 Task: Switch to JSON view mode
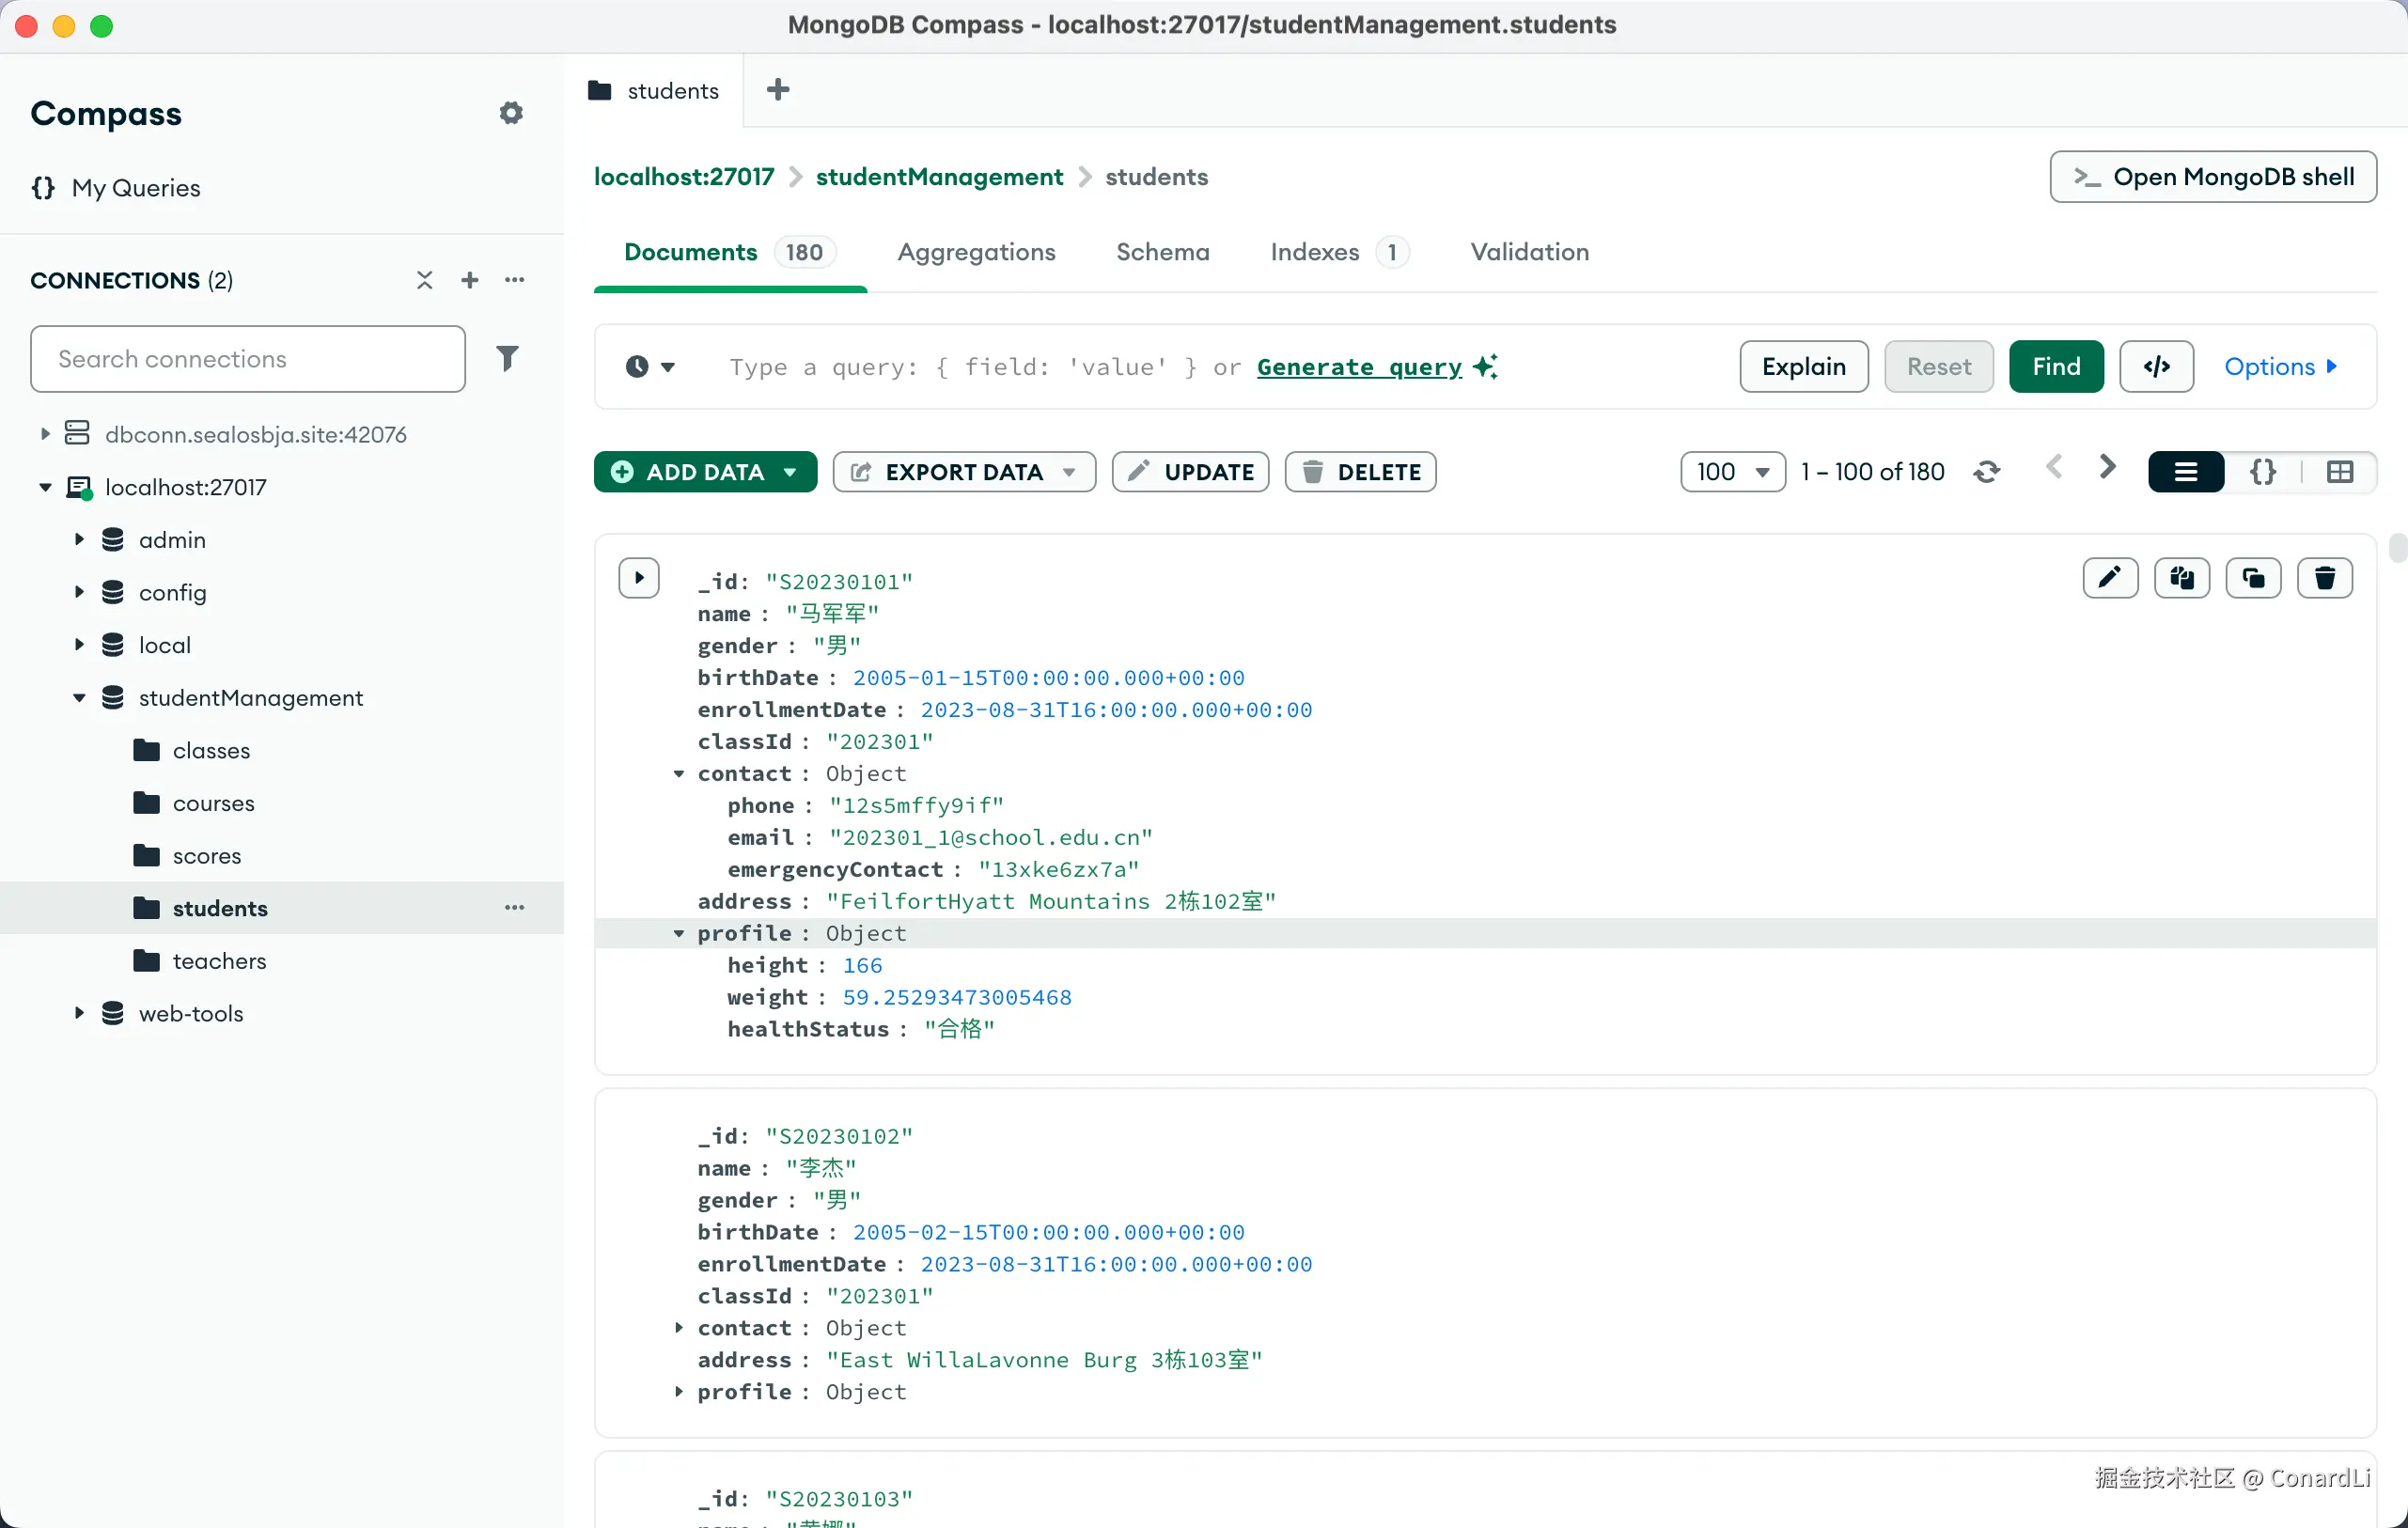click(2263, 472)
